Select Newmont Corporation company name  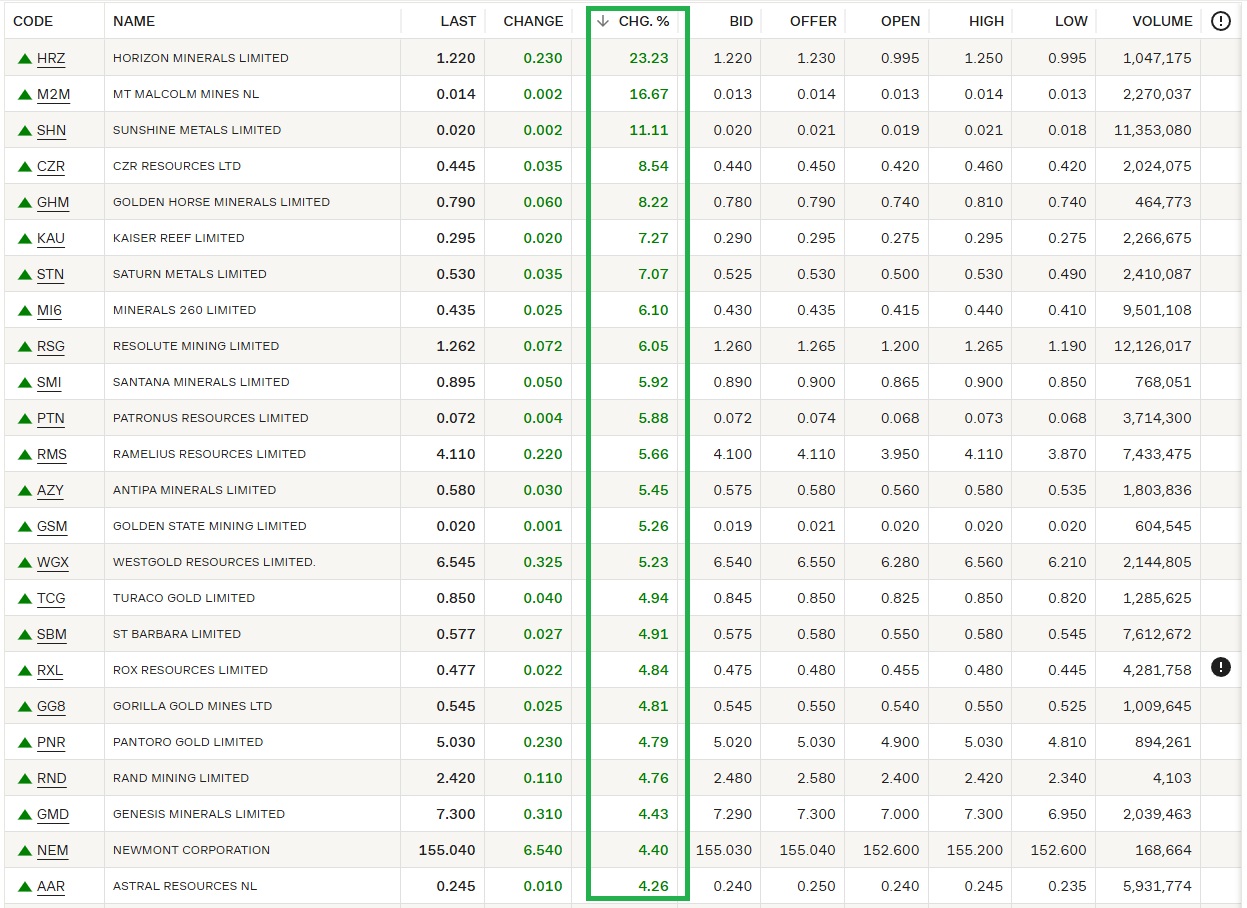point(191,850)
